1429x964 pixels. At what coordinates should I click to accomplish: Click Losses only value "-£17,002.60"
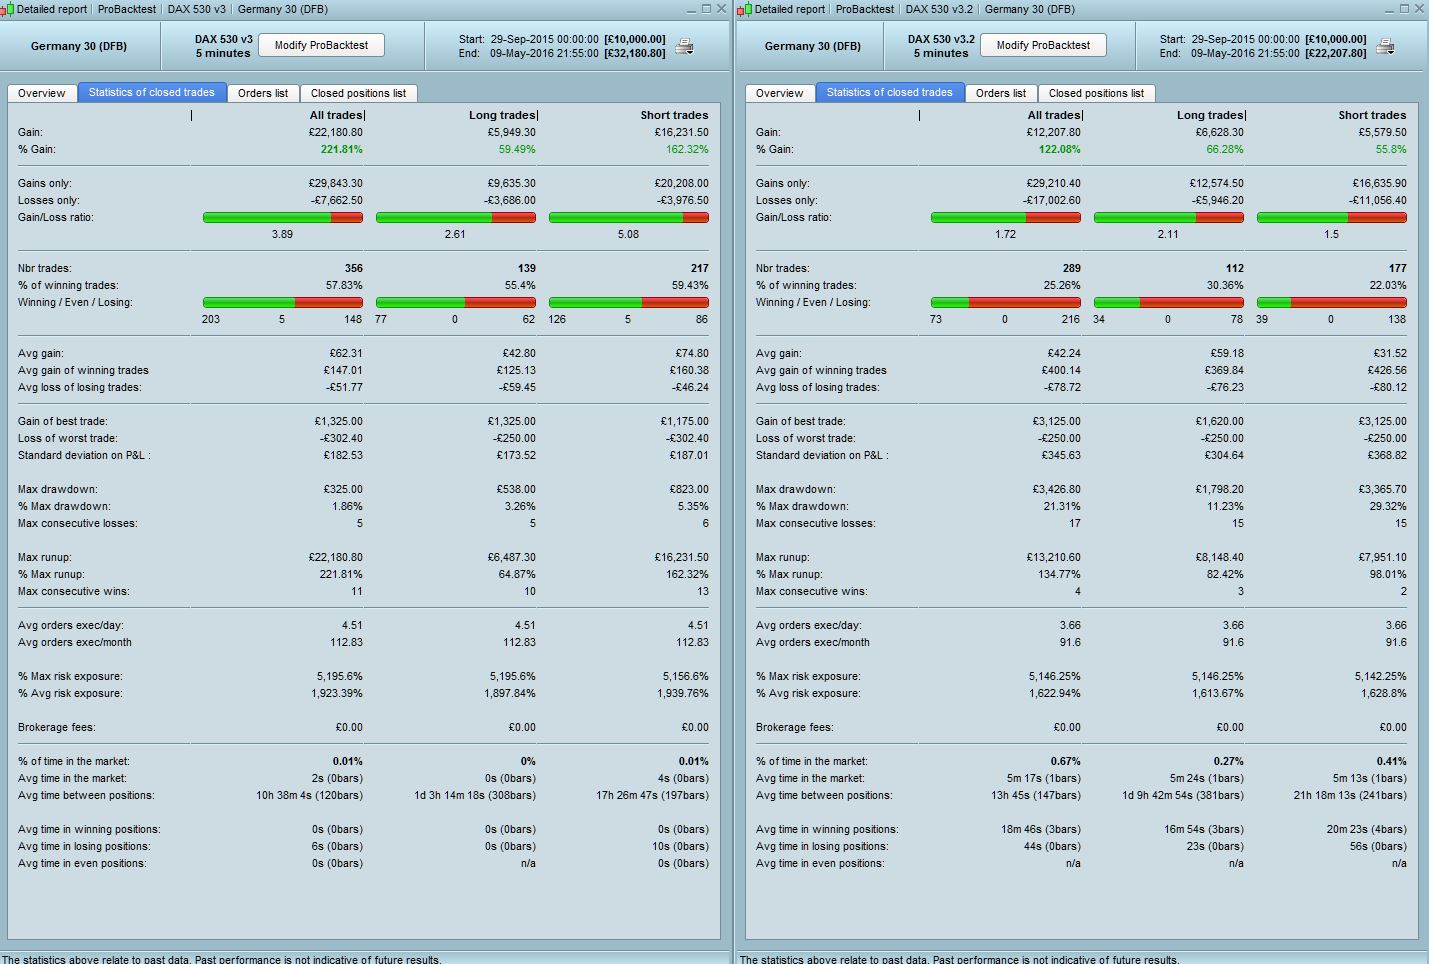click(1051, 200)
